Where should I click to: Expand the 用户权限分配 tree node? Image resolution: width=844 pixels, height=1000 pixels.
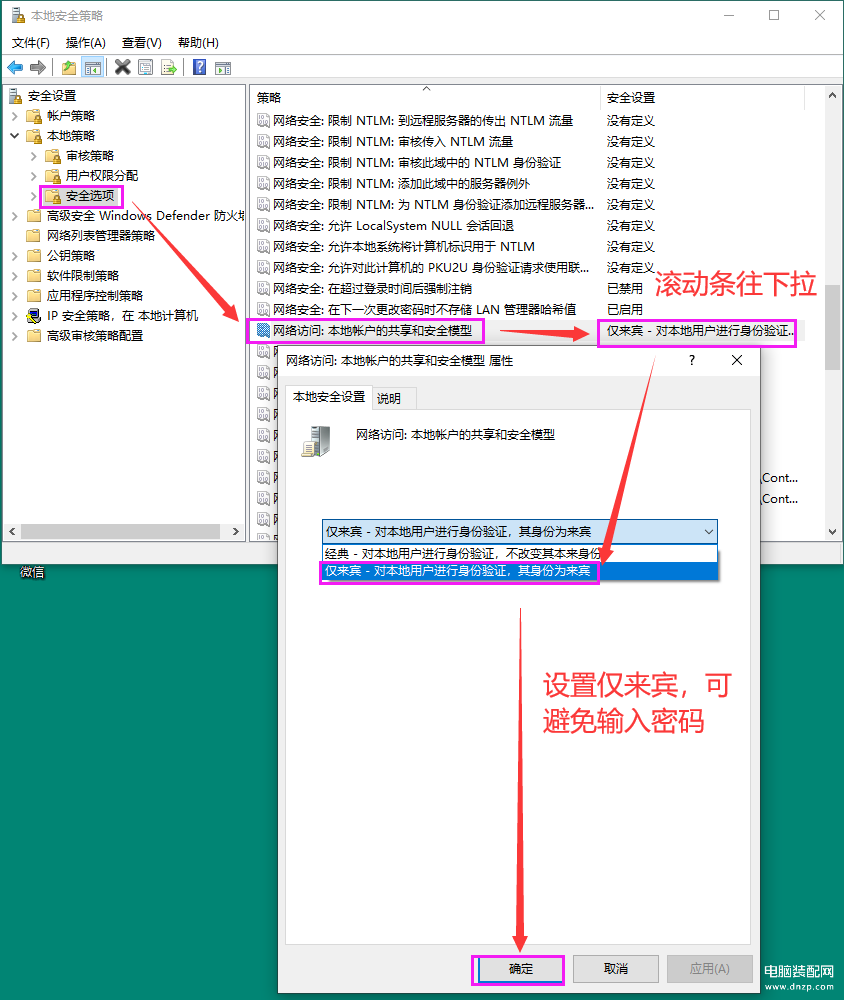coord(34,176)
